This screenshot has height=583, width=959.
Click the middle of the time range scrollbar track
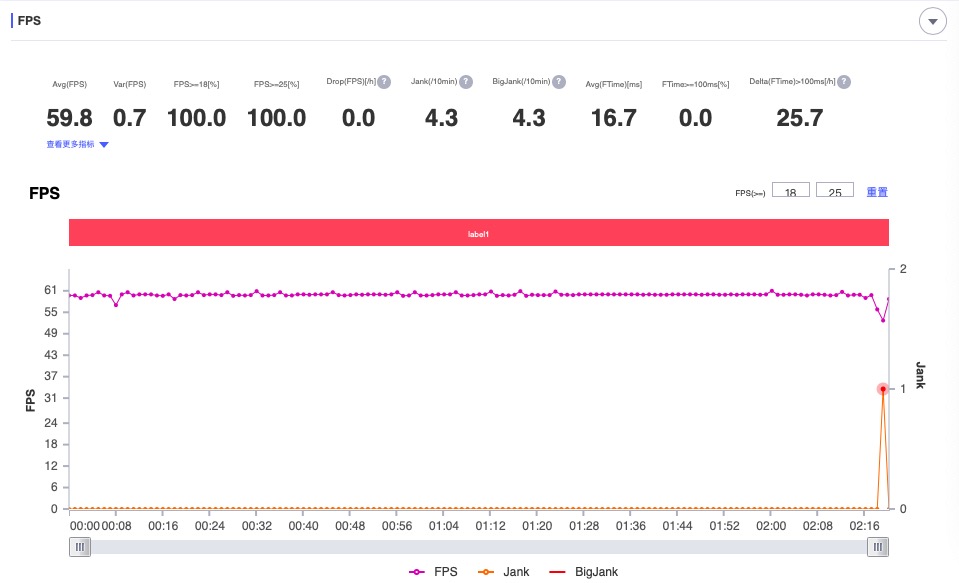pyautogui.click(x=478, y=546)
